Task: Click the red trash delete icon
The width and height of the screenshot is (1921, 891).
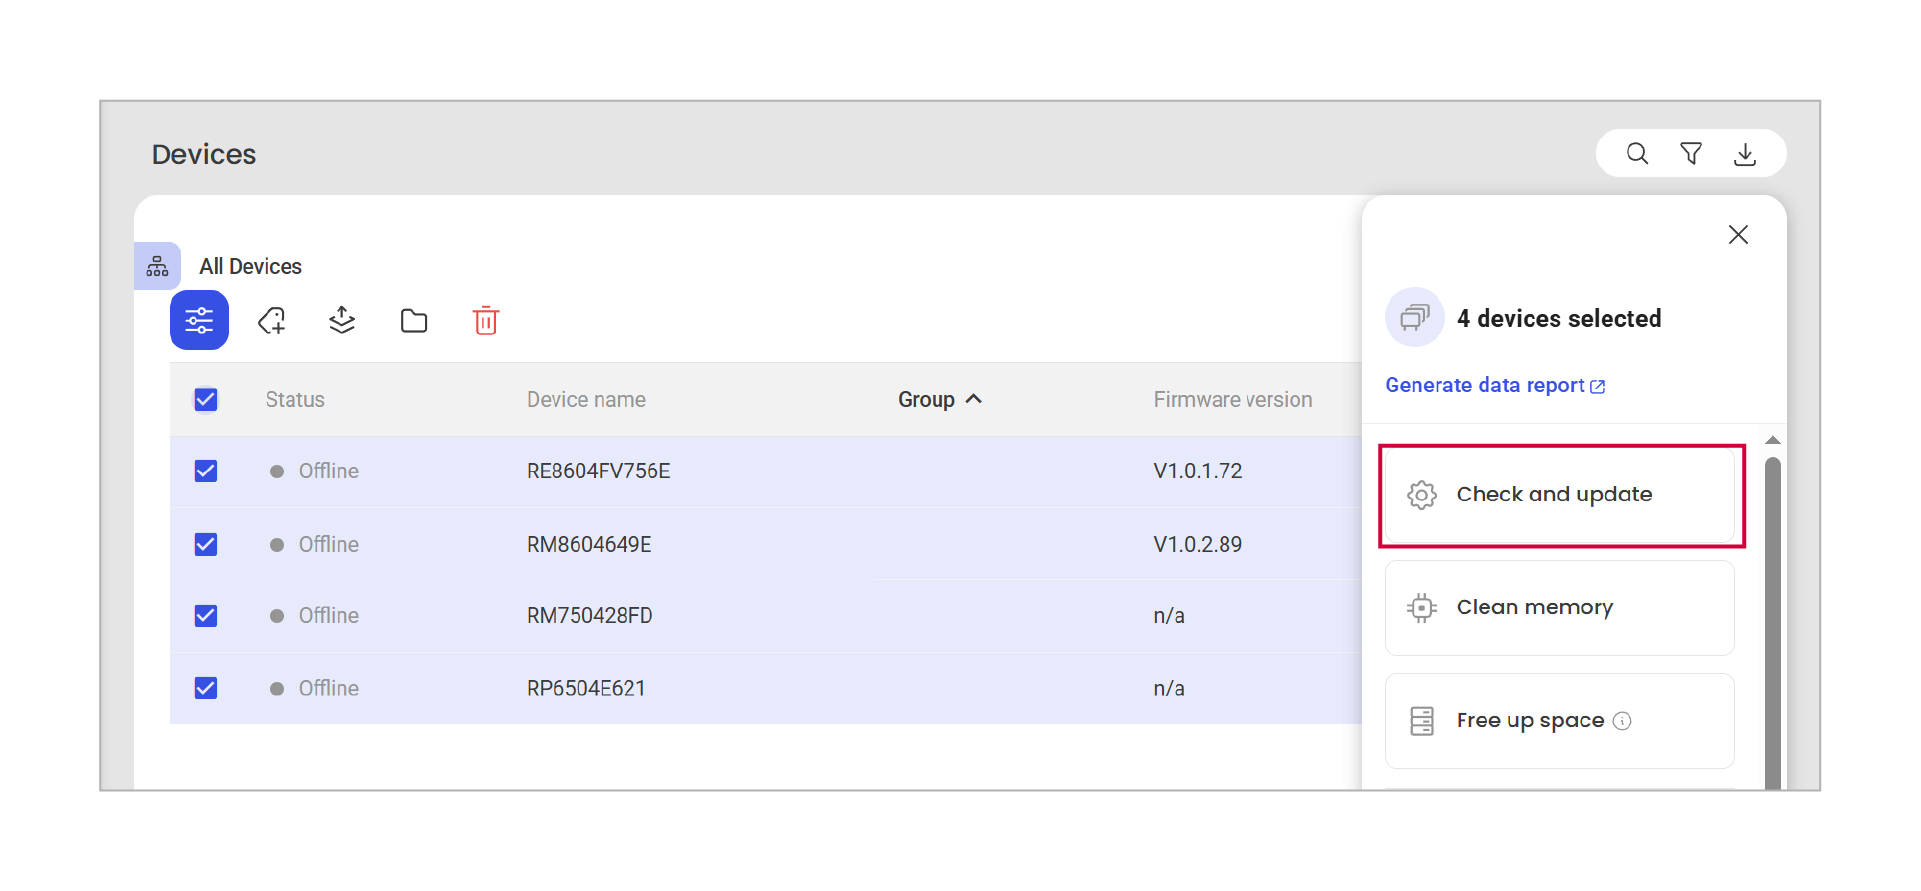Action: (486, 321)
